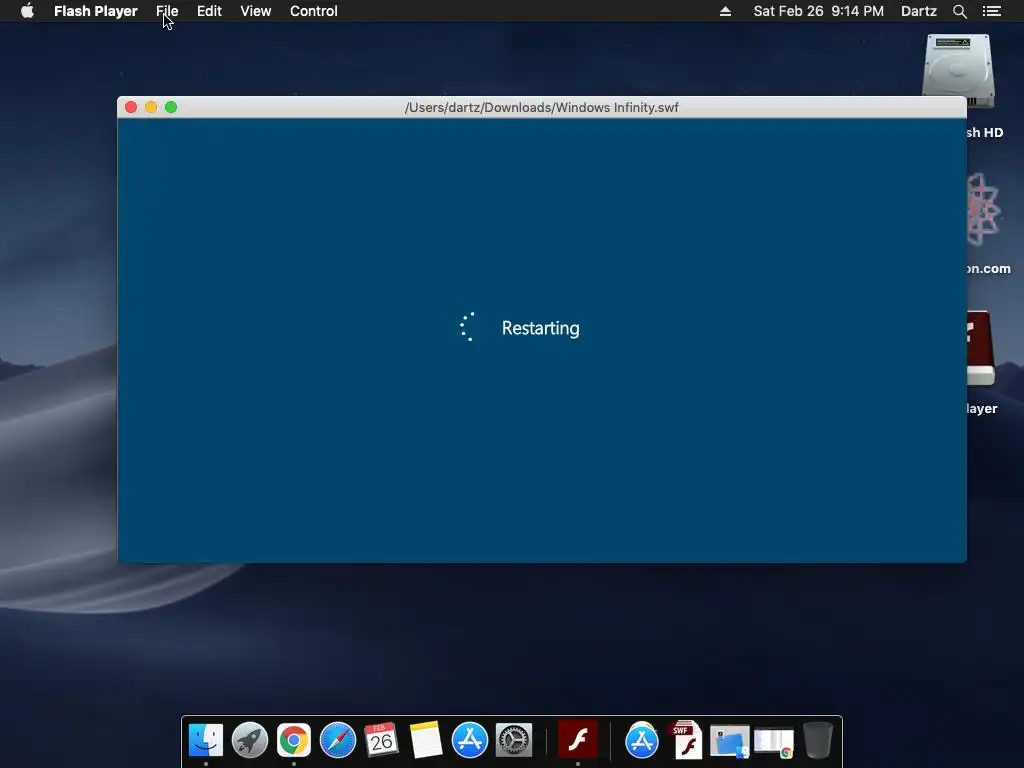
Task: Click the spinning loading dots indicator
Action: coord(468,327)
